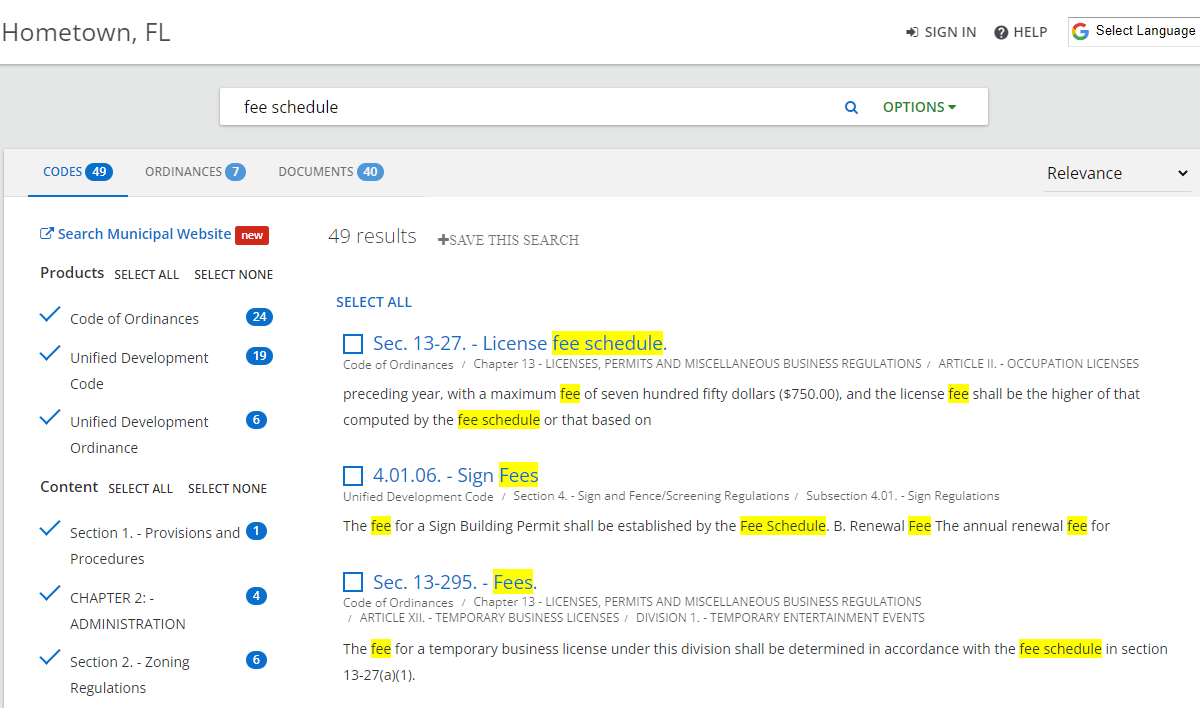
Task: Click the 24 count badge for Code of Ordinances
Action: pos(259,317)
